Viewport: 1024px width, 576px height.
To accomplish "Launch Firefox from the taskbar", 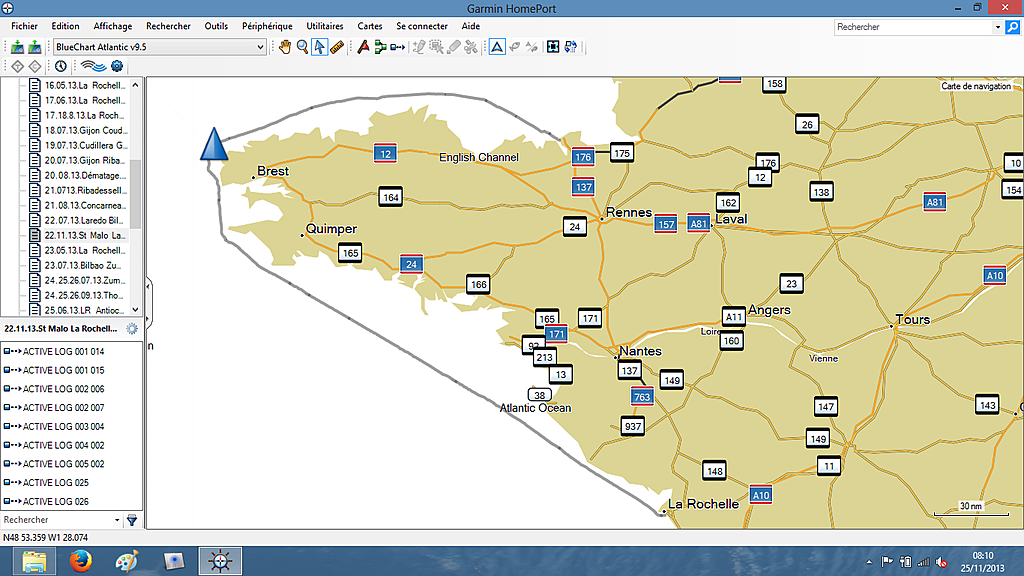I will click(81, 561).
